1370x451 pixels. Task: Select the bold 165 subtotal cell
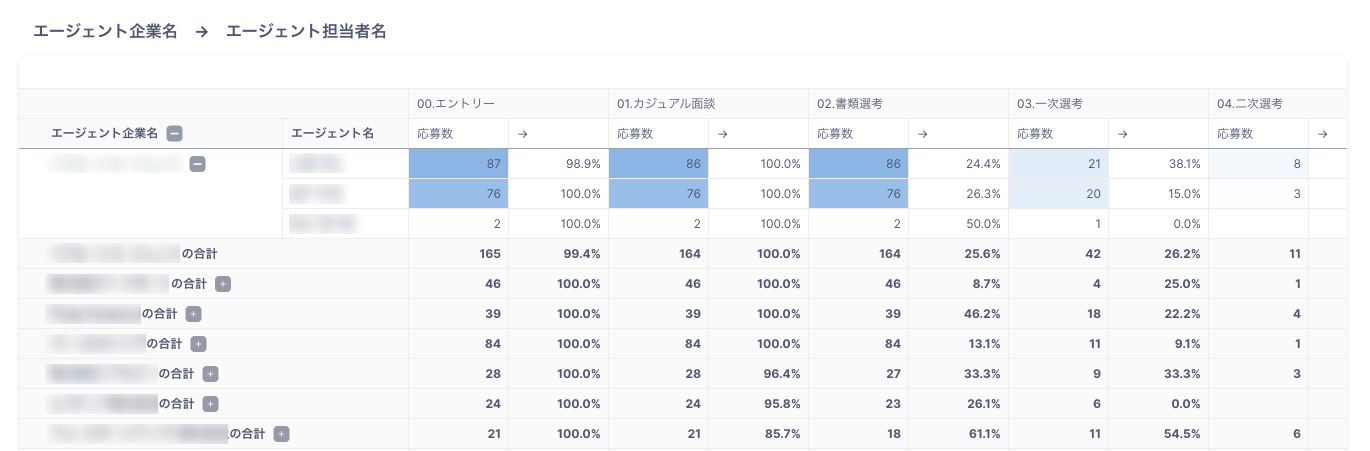click(x=459, y=254)
